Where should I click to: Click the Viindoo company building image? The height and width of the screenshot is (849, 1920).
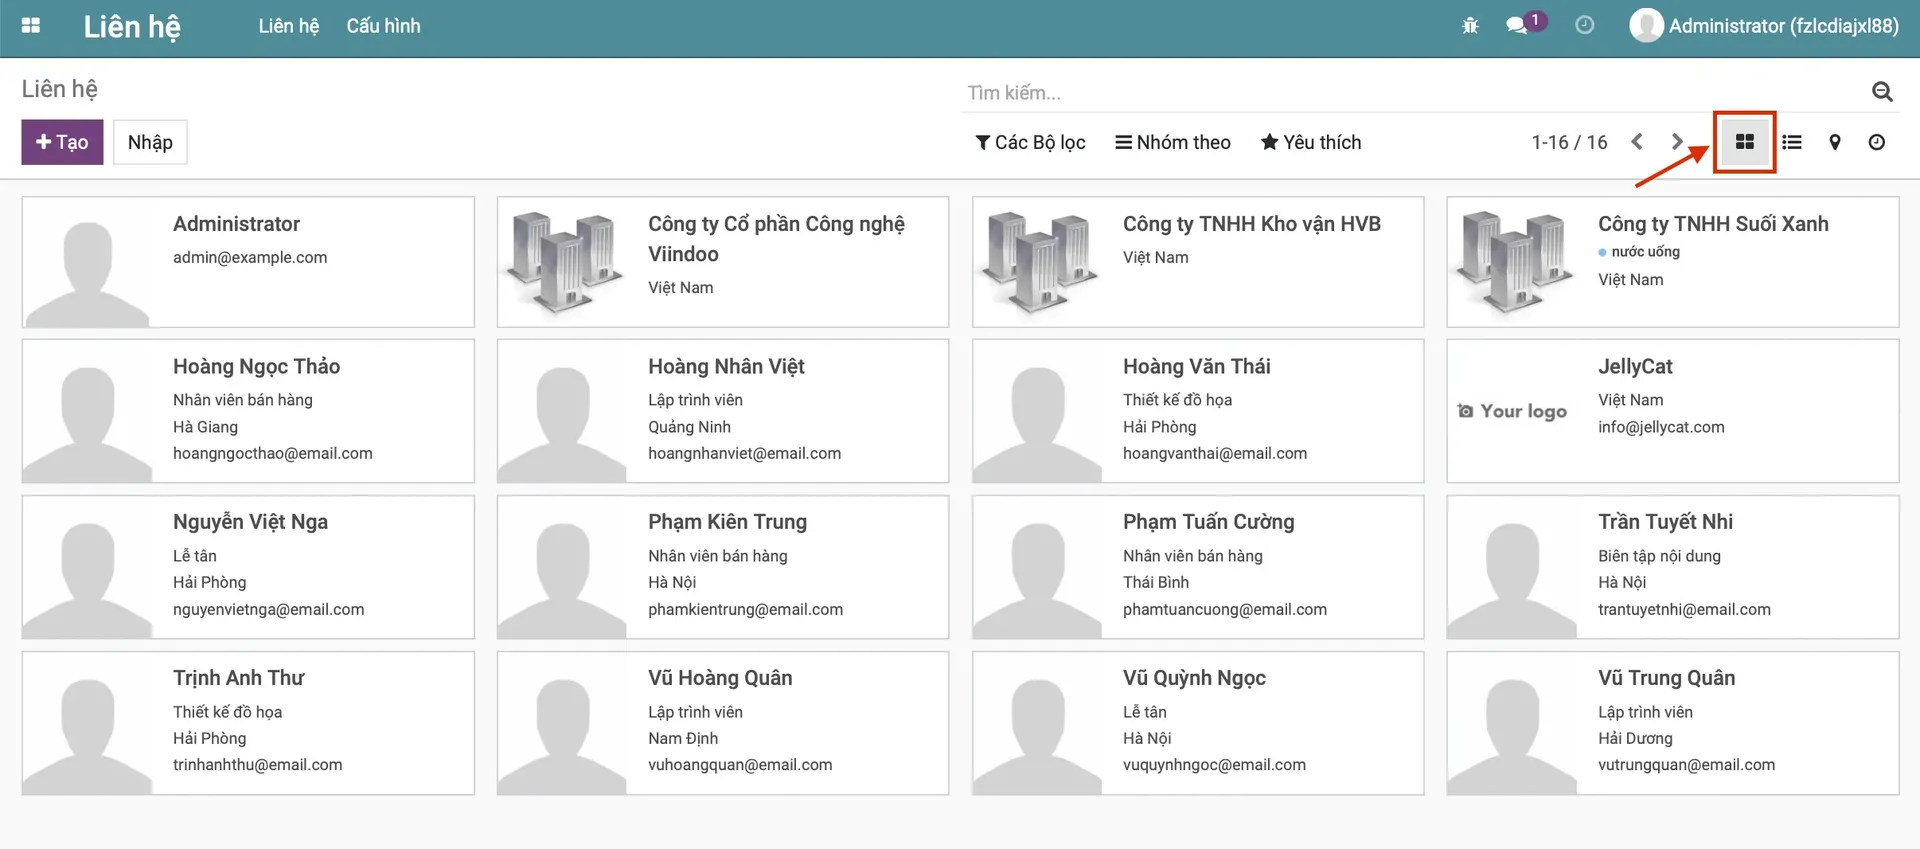(x=562, y=262)
